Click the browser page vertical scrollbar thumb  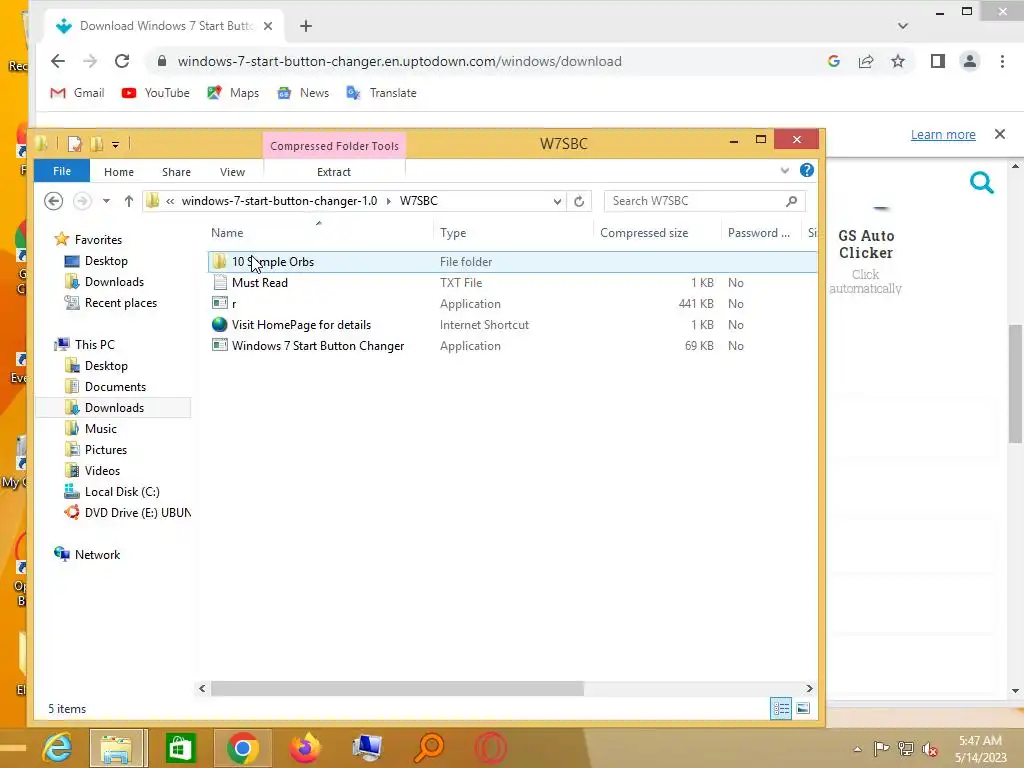tap(1016, 384)
